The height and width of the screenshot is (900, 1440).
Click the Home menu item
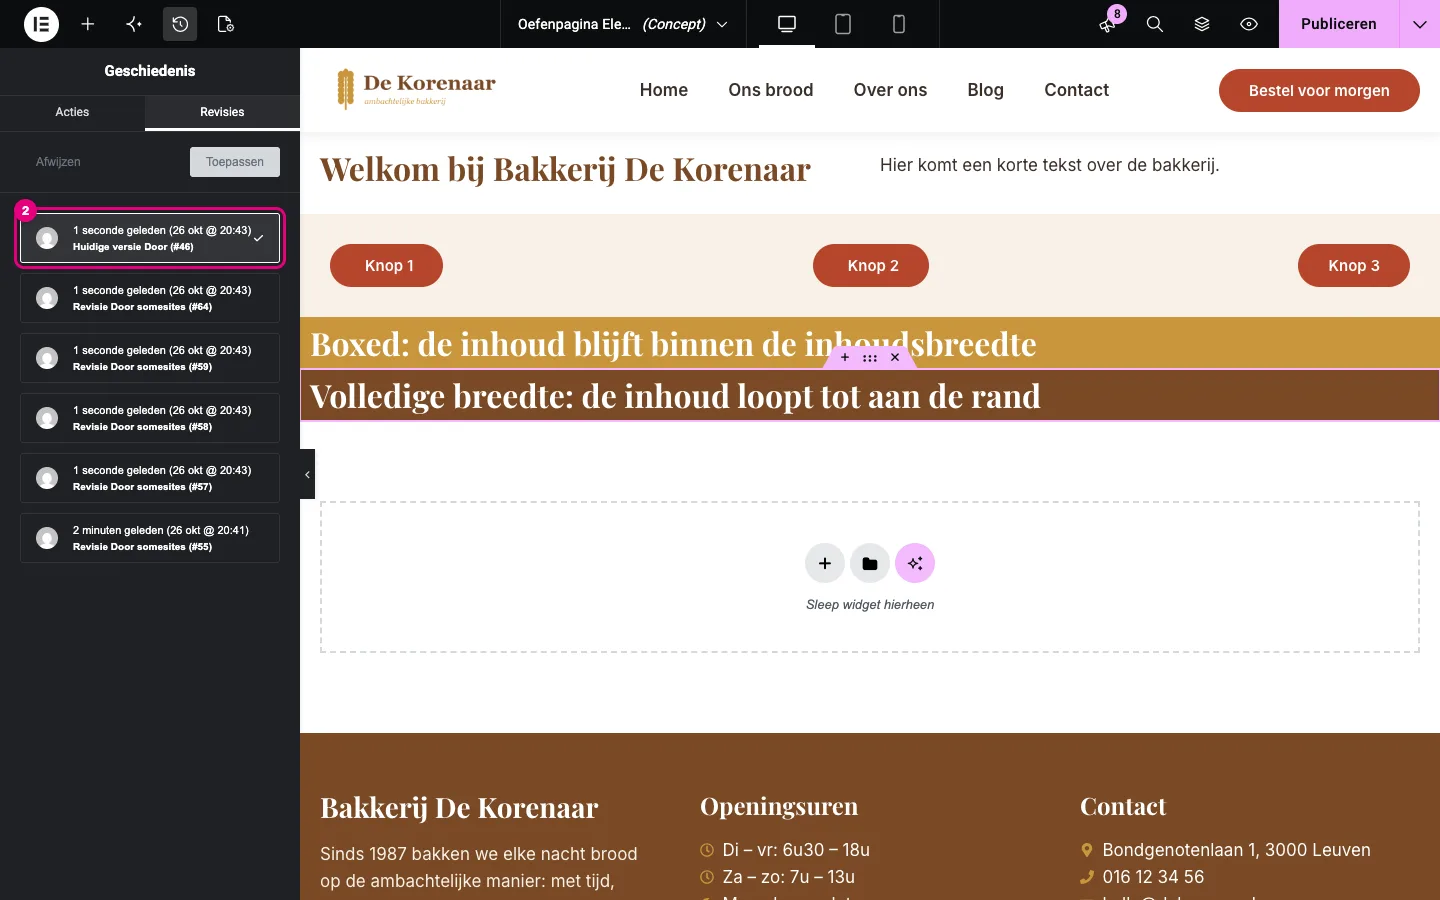click(664, 90)
